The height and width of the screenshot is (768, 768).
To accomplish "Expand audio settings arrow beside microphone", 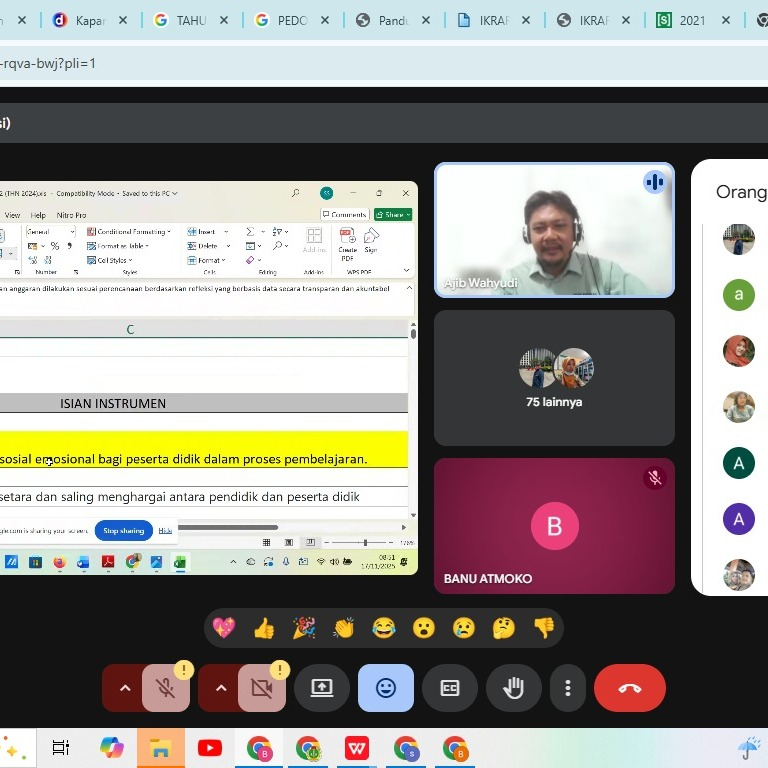I will pos(125,688).
